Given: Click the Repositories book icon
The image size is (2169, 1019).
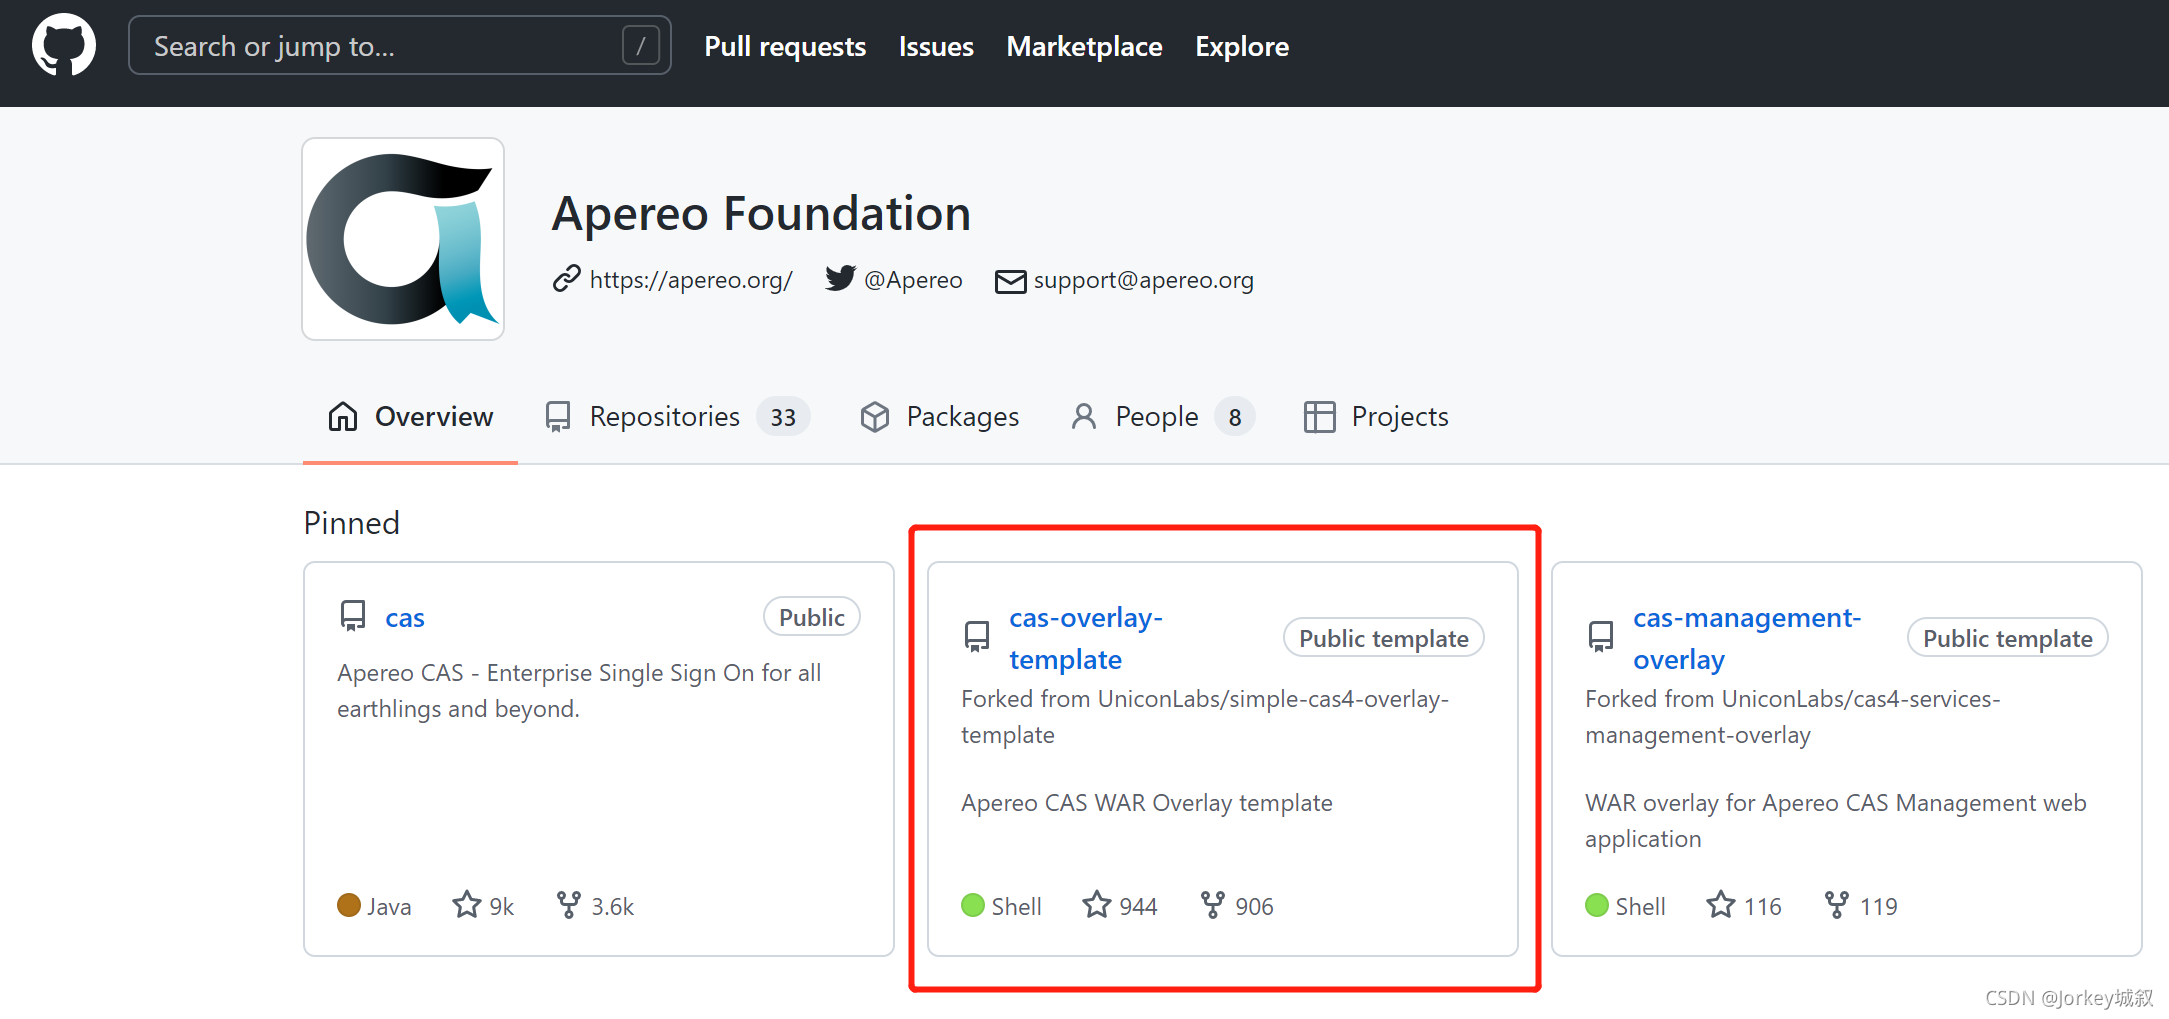Looking at the screenshot, I should pyautogui.click(x=558, y=417).
